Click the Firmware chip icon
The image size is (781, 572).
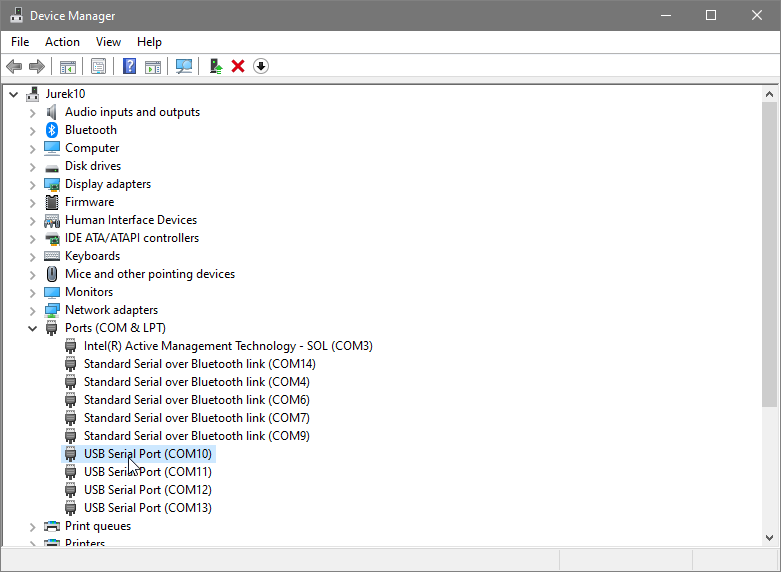point(52,202)
